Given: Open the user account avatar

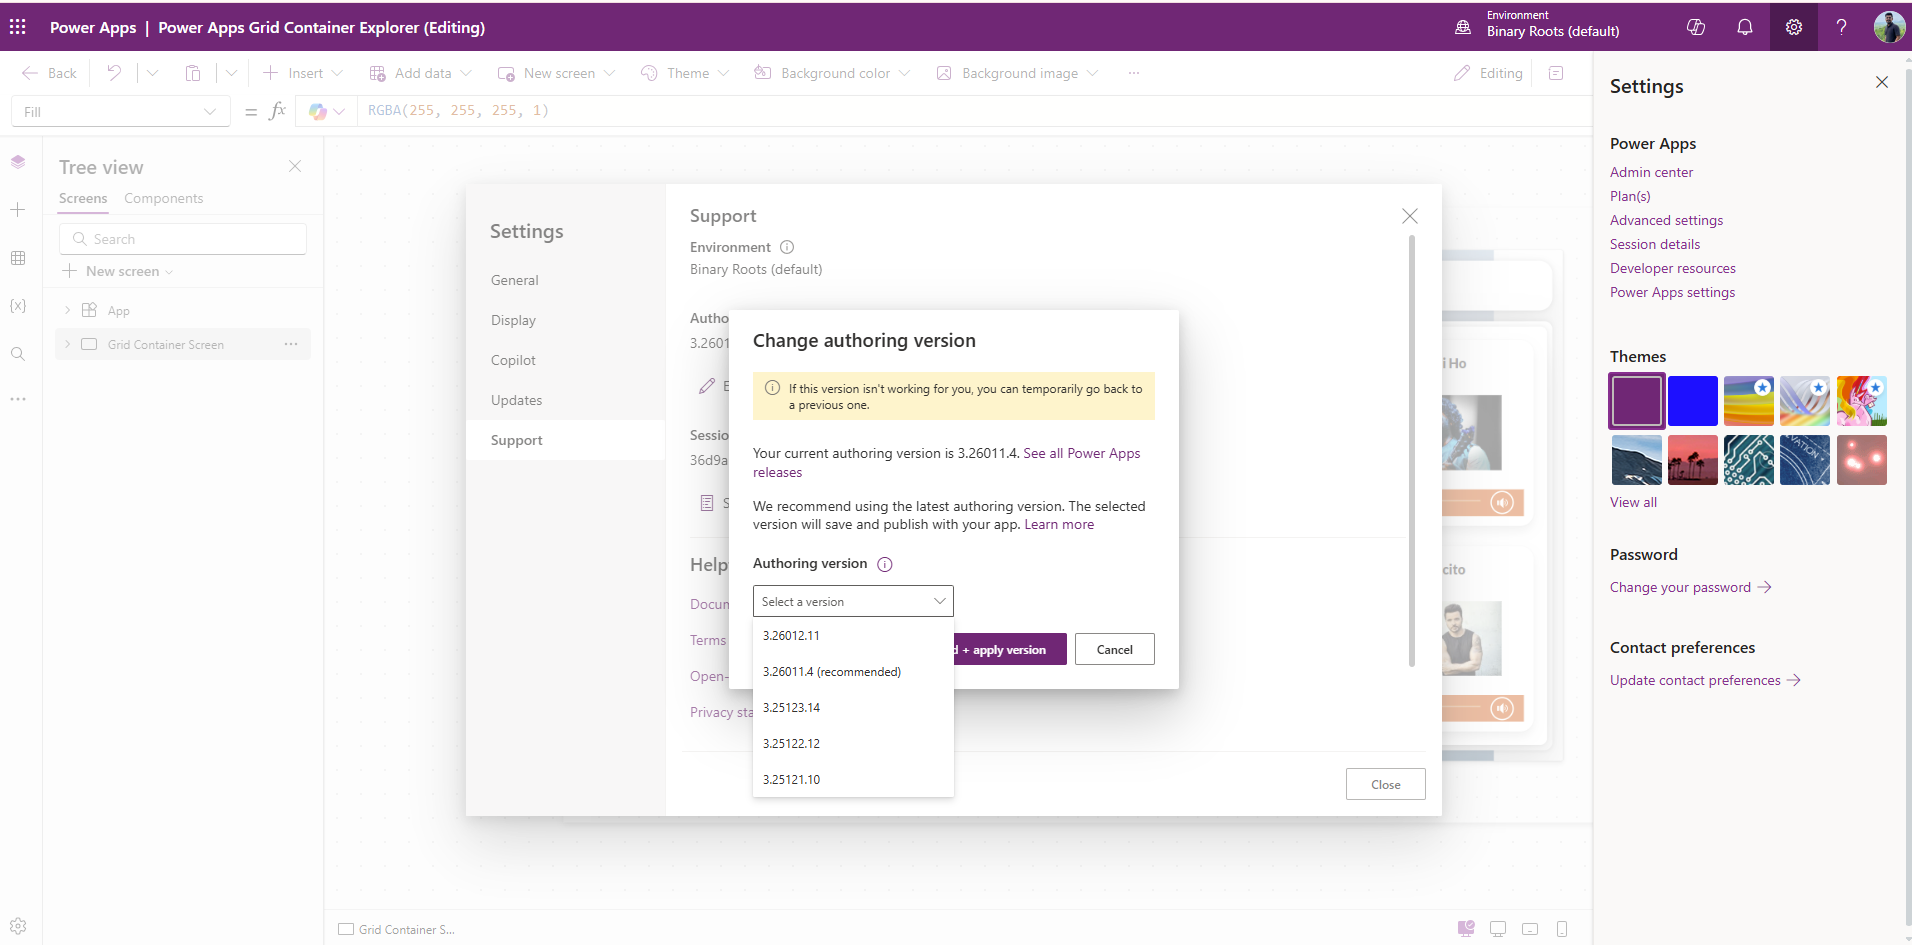Looking at the screenshot, I should (1889, 27).
